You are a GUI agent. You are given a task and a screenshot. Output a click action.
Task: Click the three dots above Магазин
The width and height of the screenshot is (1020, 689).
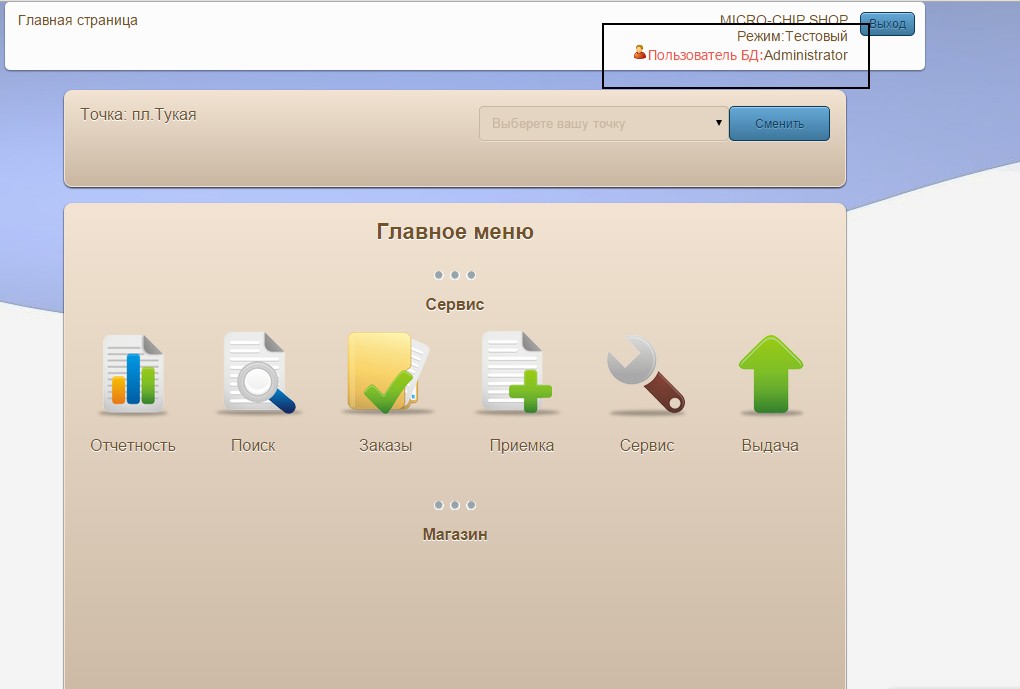455,505
